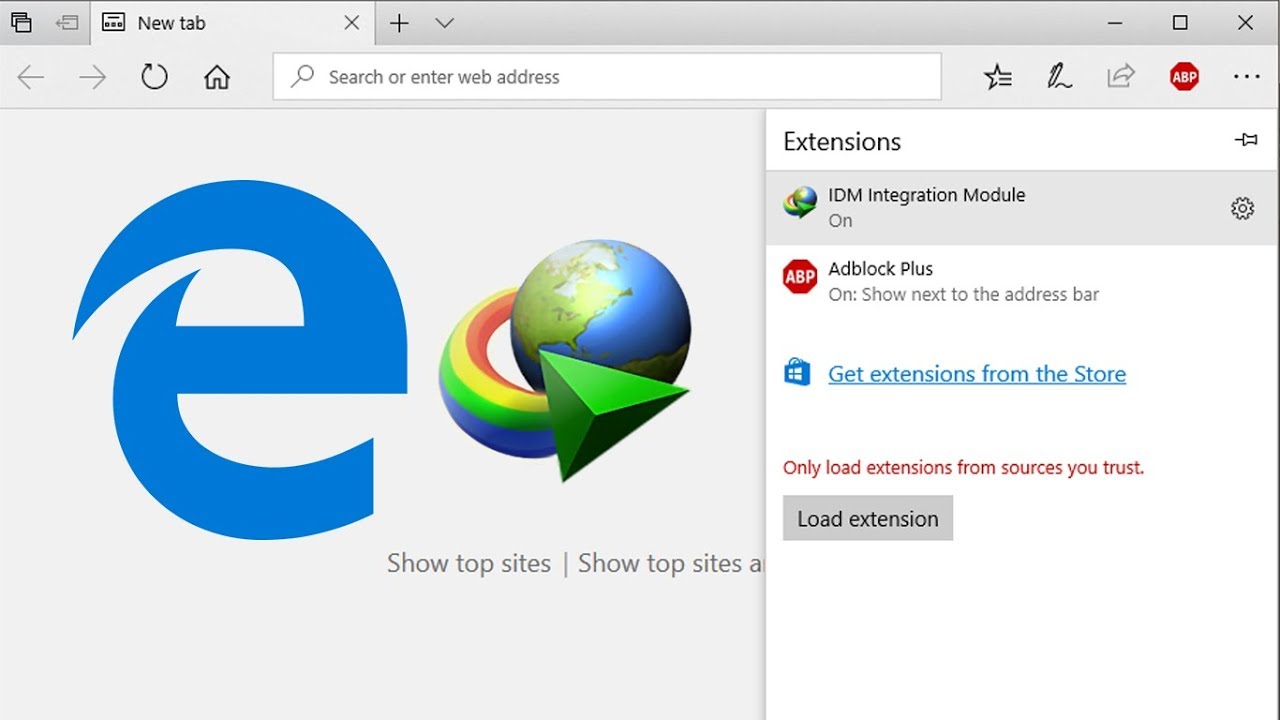Click the Store bag icon
The image size is (1280, 720).
pos(797,373)
